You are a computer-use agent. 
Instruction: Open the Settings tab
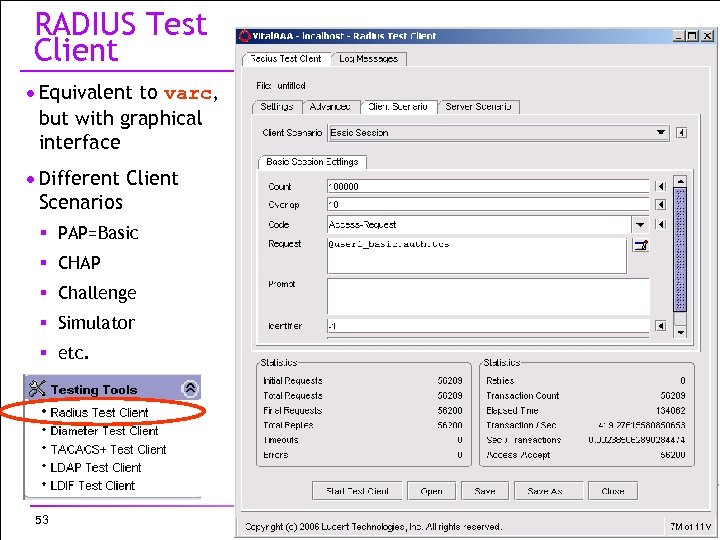point(276,107)
